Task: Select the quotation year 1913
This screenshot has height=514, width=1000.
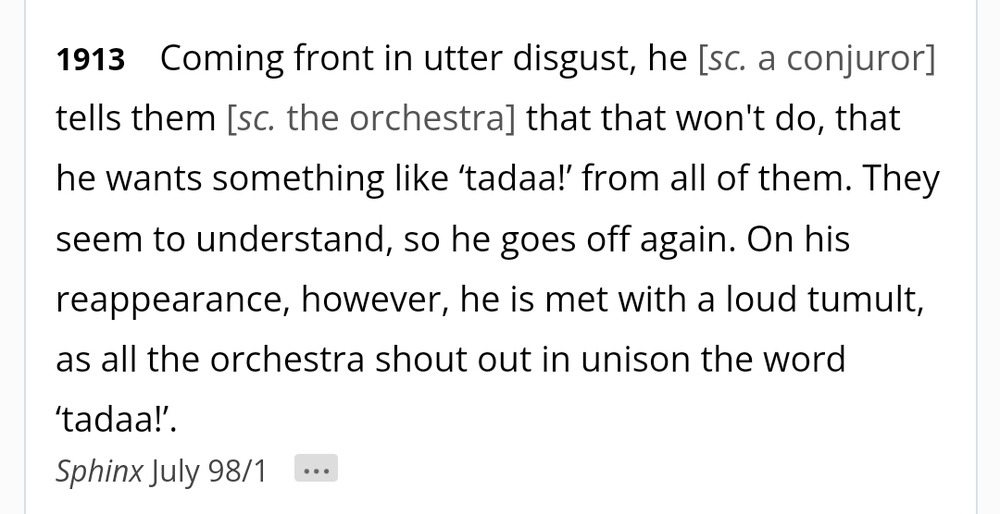Action: [90, 60]
